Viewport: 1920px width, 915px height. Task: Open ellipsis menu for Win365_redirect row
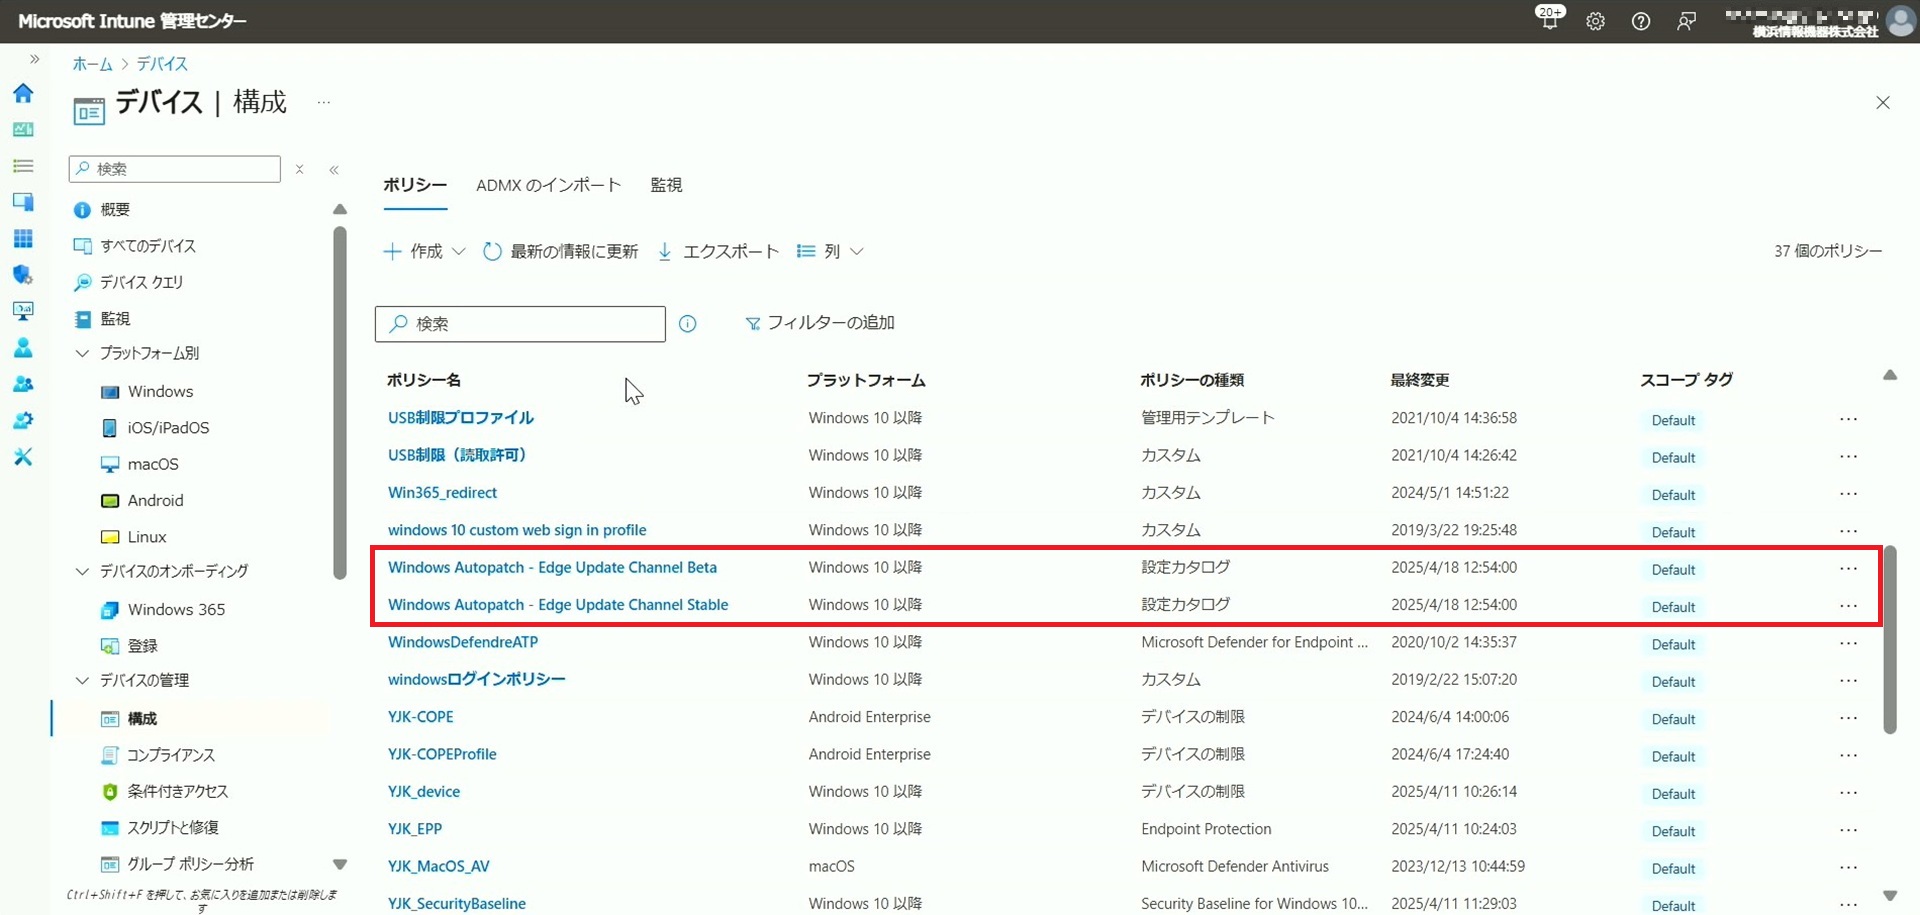click(1848, 494)
